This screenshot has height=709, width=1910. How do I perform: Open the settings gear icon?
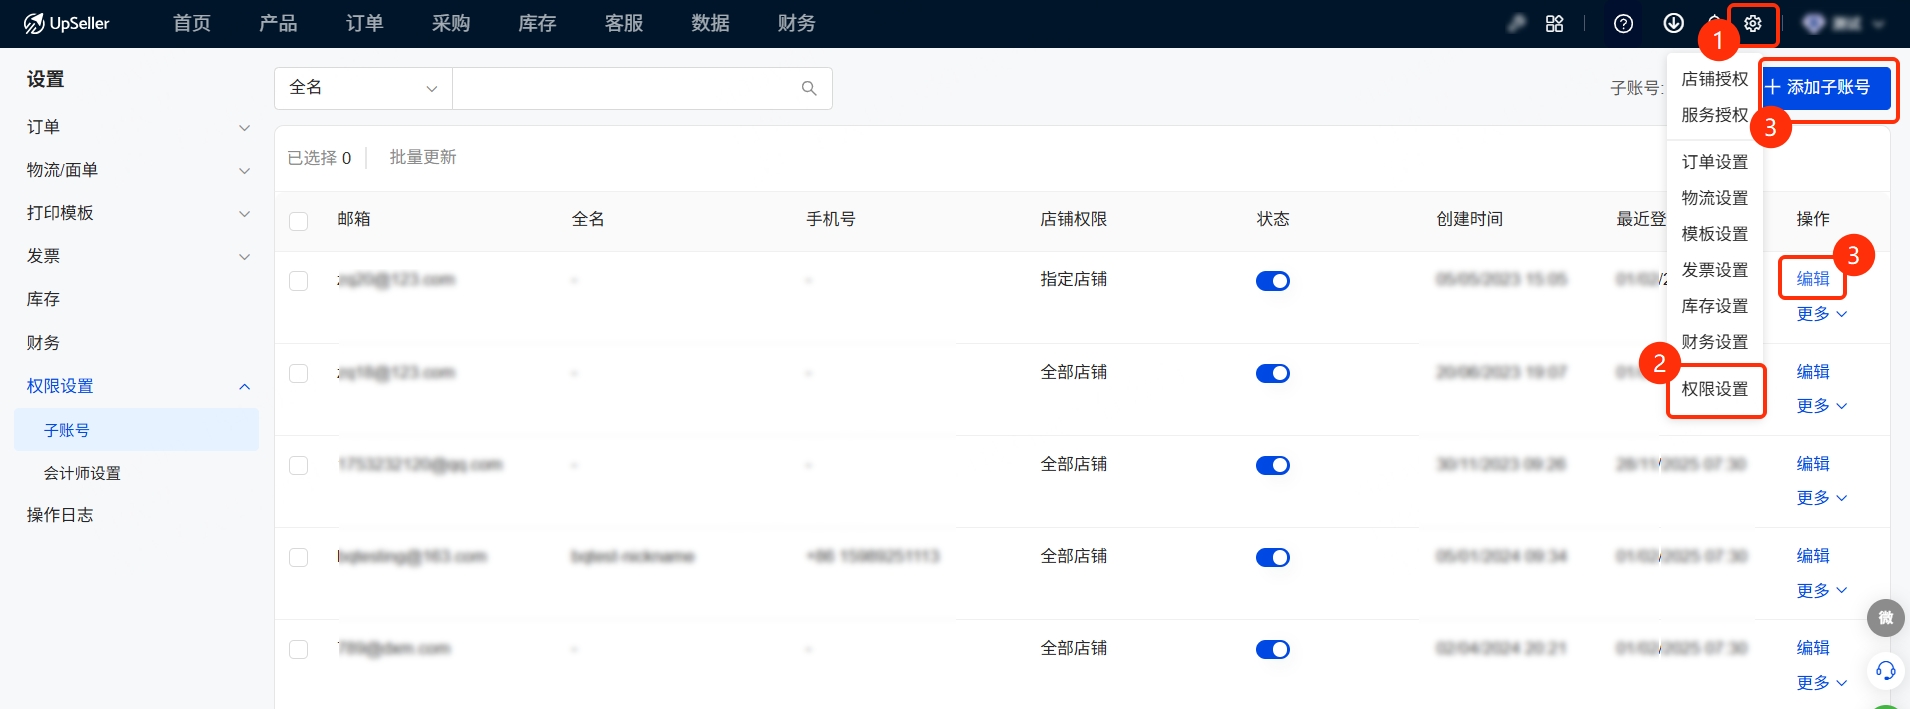point(1753,23)
